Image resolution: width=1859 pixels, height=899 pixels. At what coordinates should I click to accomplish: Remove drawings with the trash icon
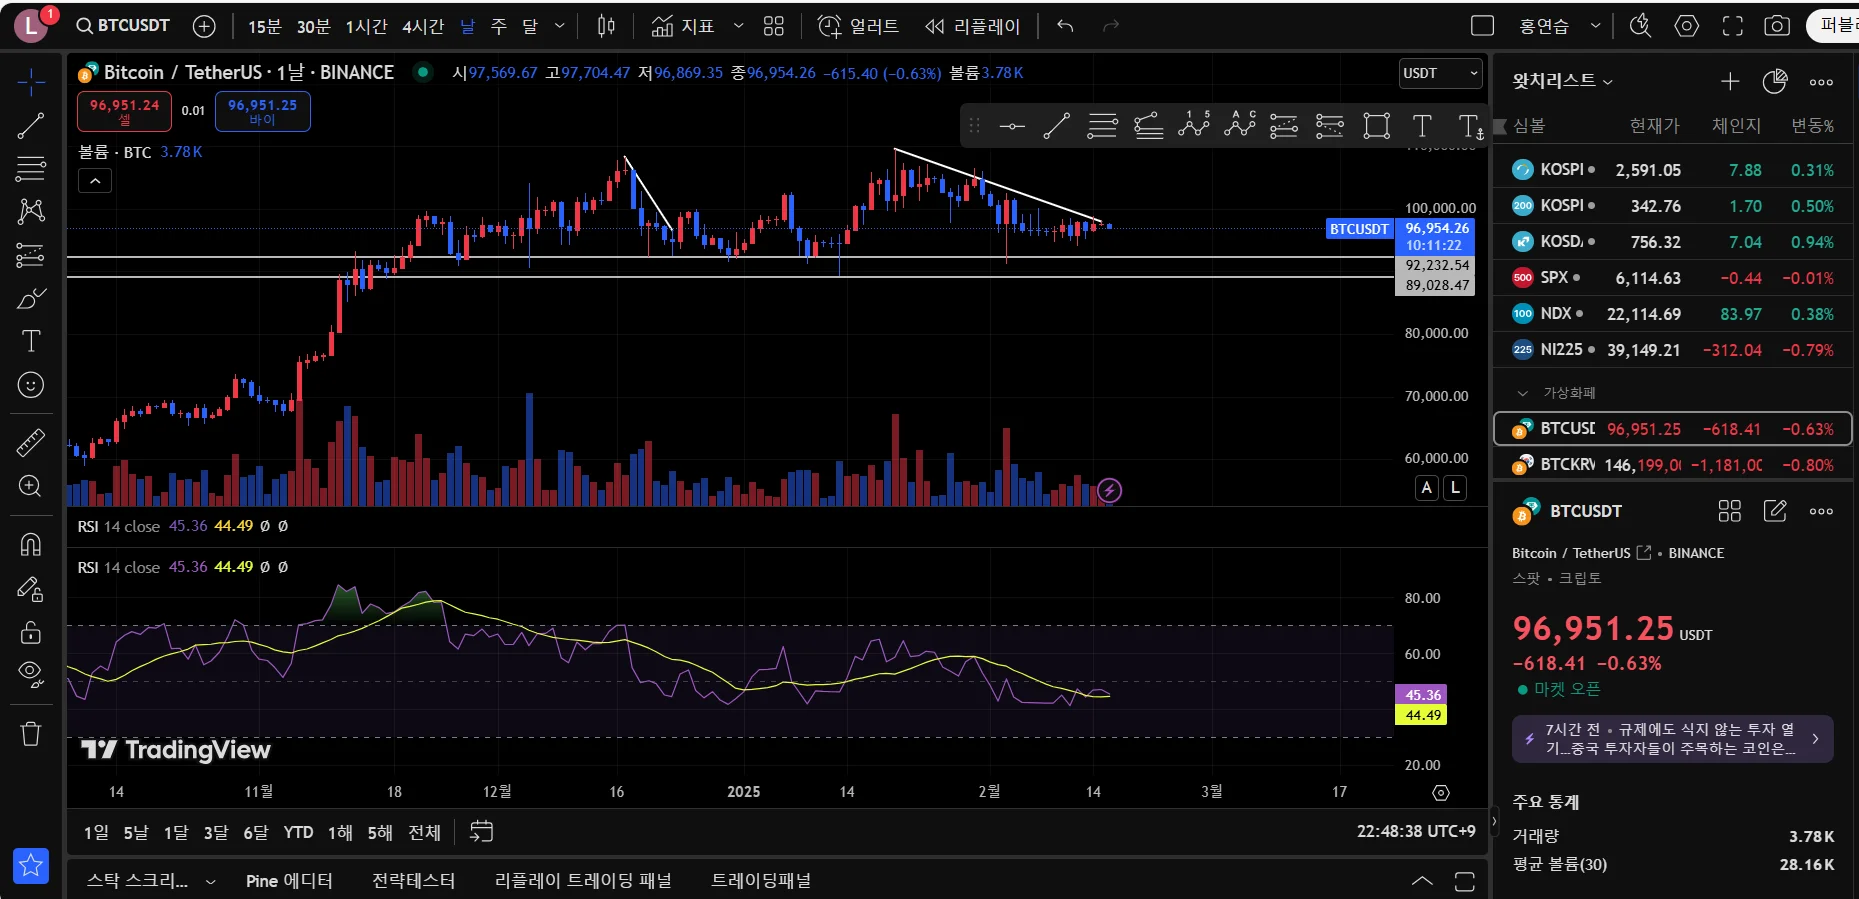coord(31,734)
